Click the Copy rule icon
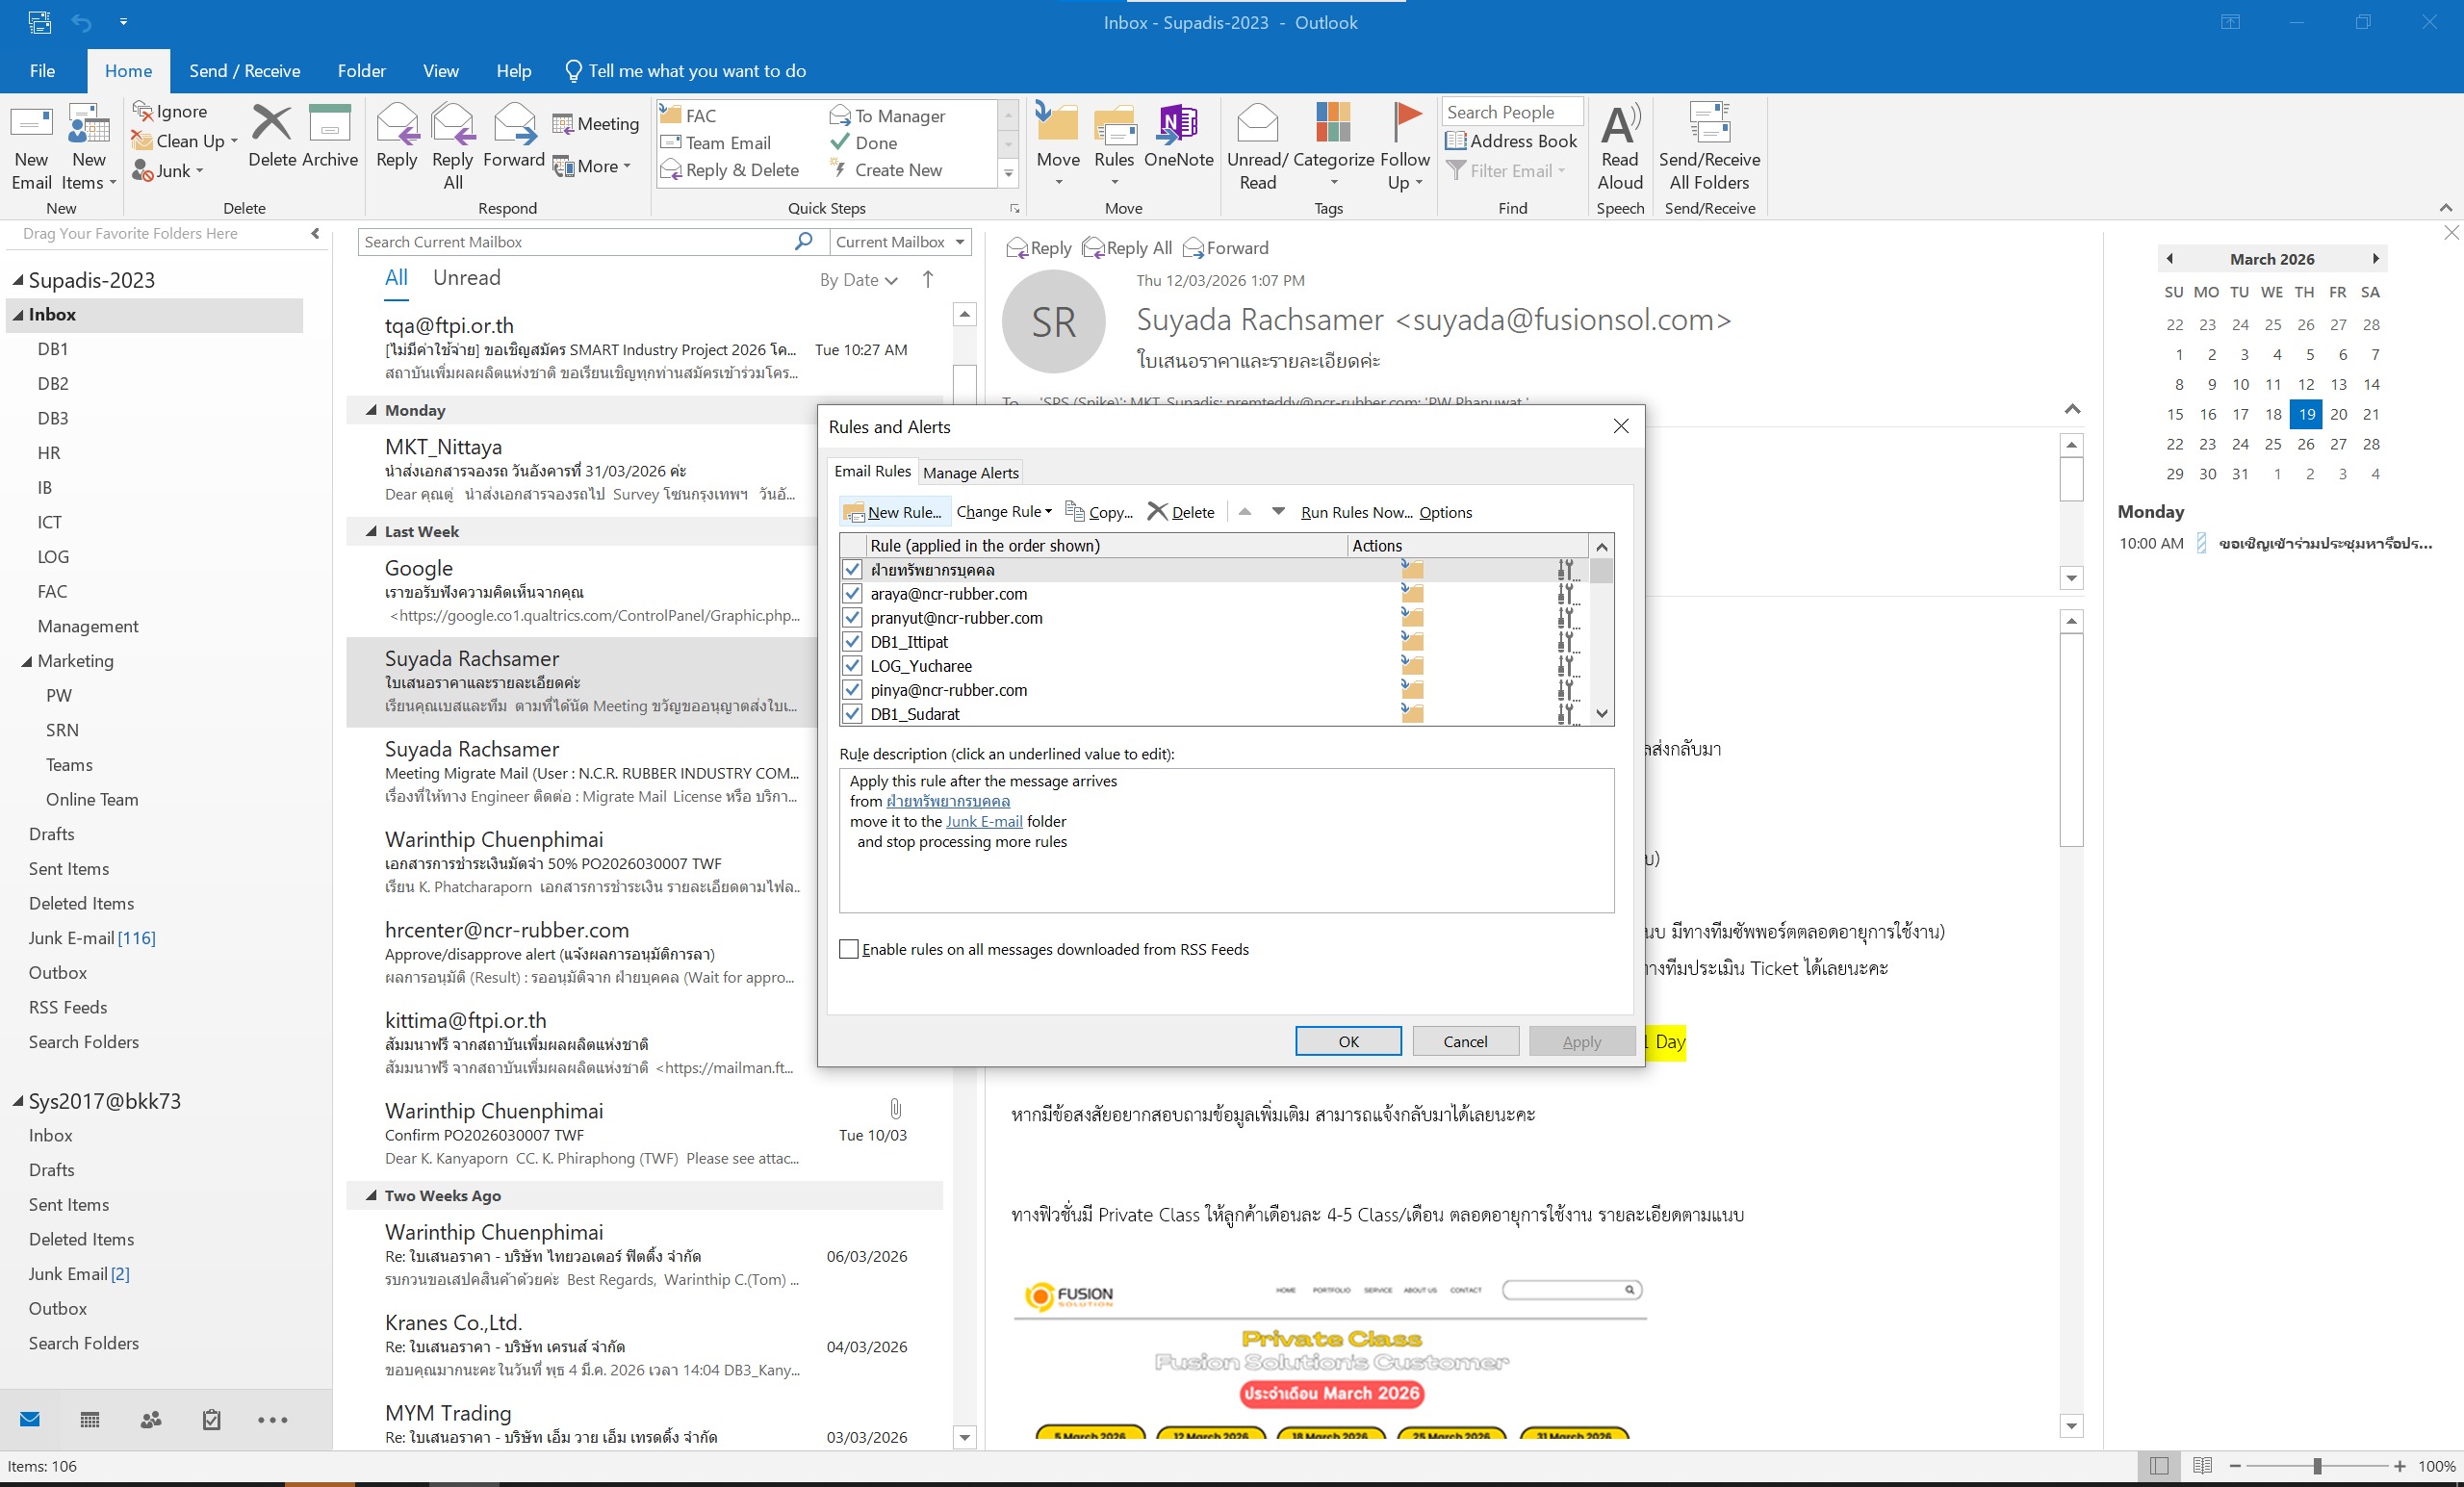 pos(1075,511)
